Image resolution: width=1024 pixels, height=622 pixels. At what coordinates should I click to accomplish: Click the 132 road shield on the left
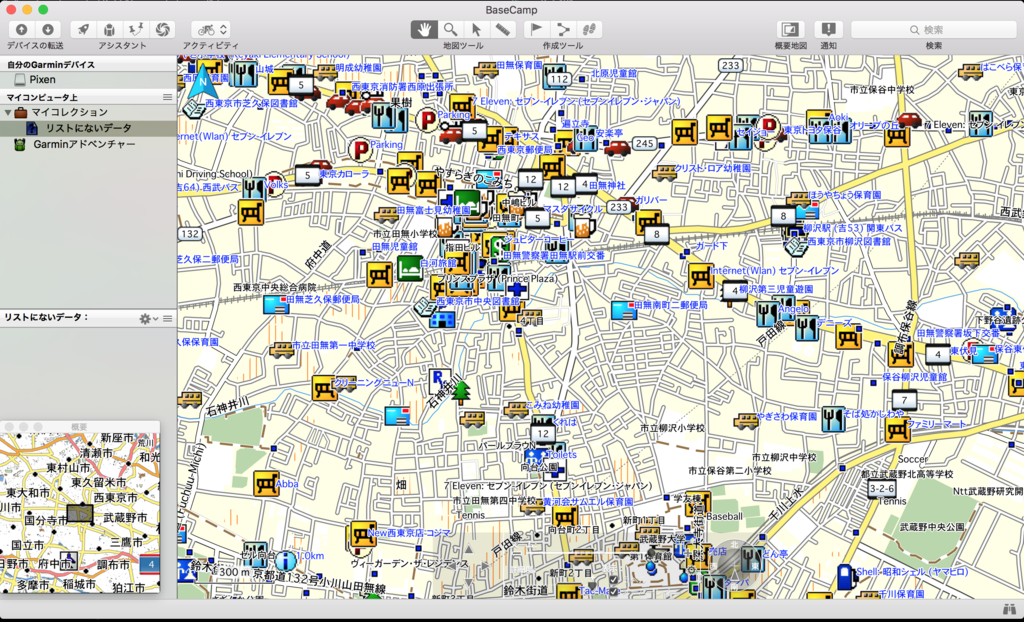189,234
